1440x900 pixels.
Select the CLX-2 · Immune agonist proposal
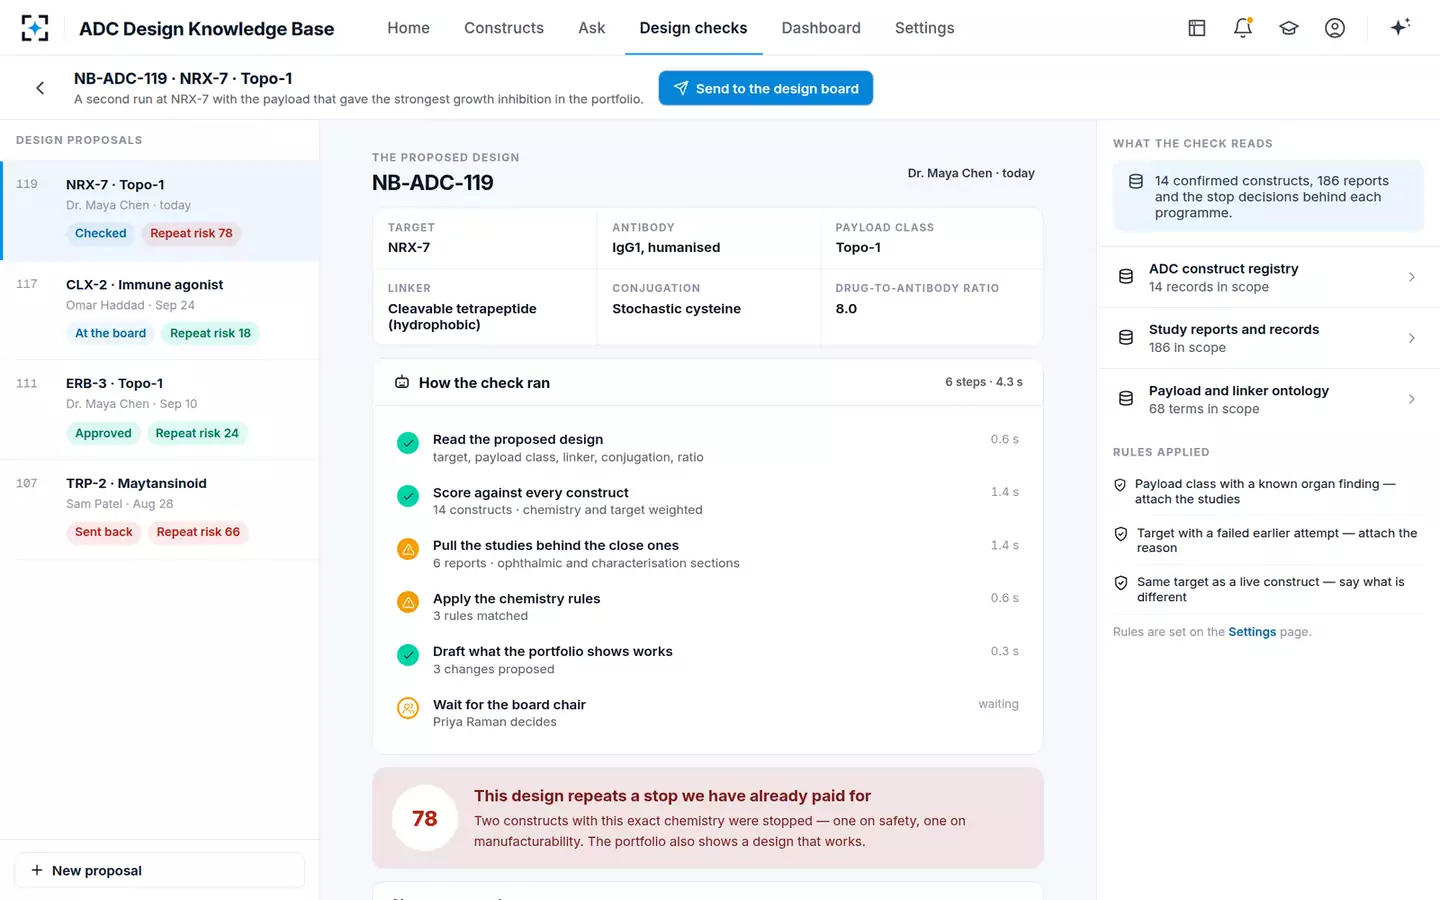160,310
